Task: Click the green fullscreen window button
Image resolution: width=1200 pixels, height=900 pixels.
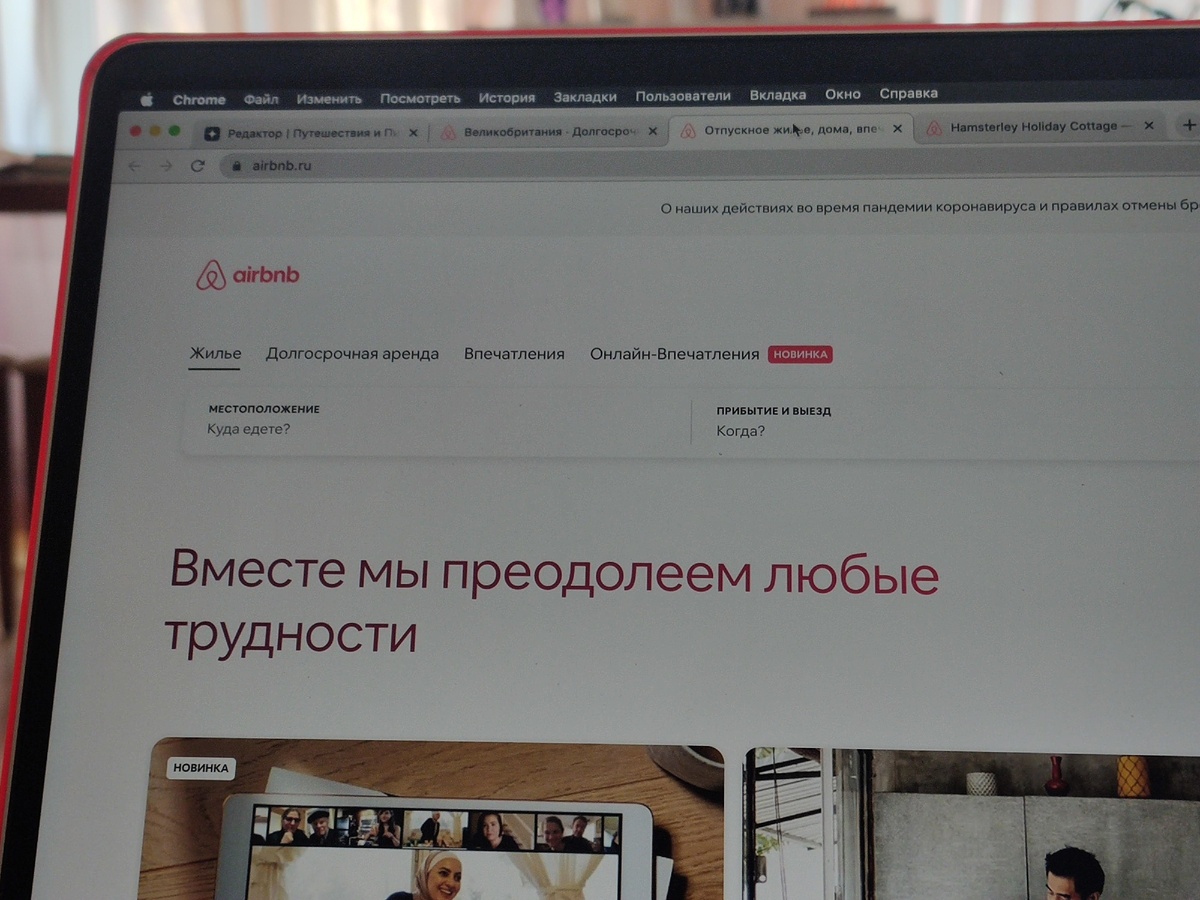Action: (174, 131)
